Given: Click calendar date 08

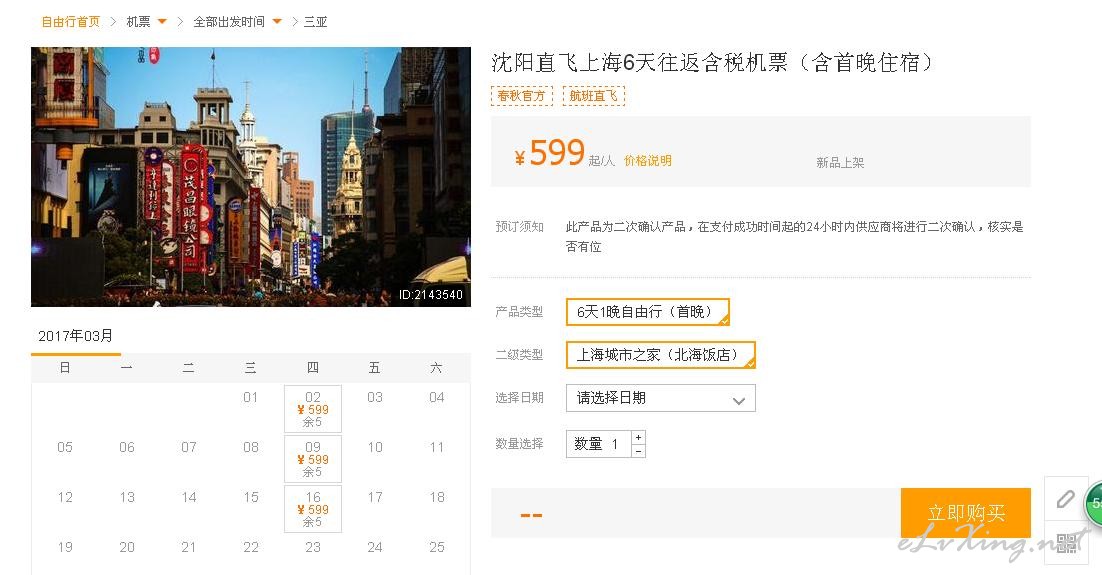Looking at the screenshot, I should click(x=251, y=447).
